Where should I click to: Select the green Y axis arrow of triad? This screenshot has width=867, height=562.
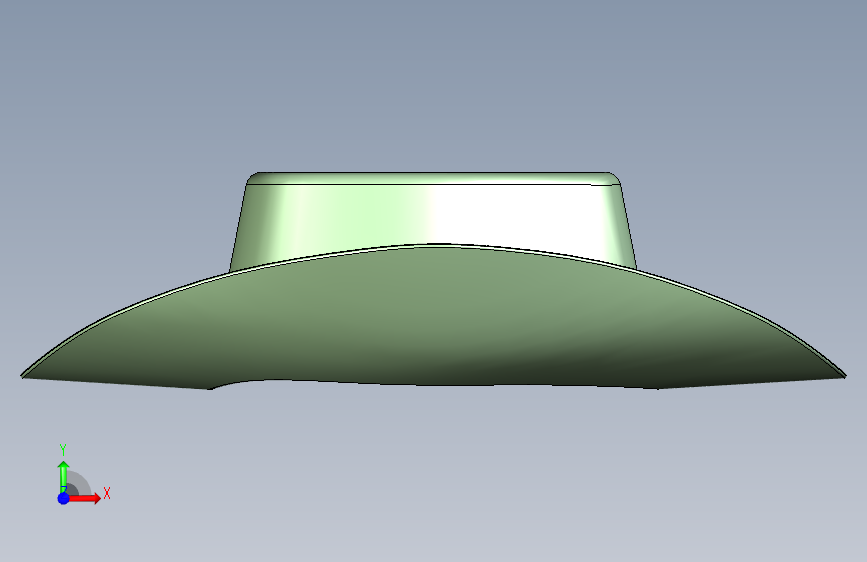(63, 475)
